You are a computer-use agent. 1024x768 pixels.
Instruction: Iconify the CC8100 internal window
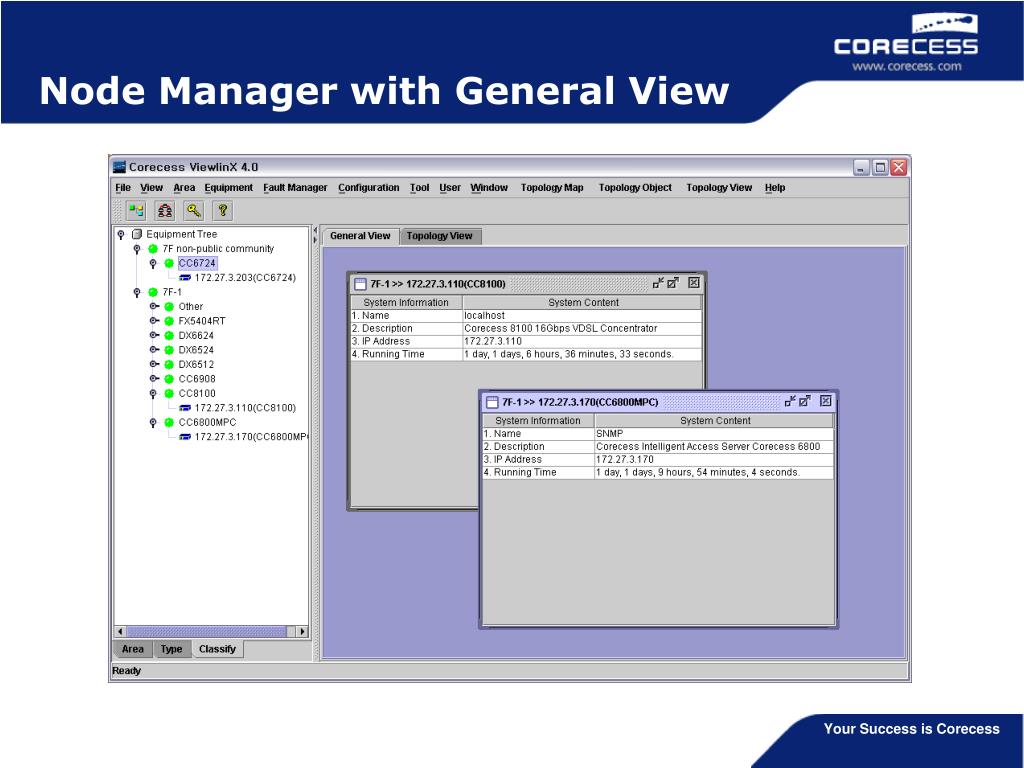(x=658, y=283)
